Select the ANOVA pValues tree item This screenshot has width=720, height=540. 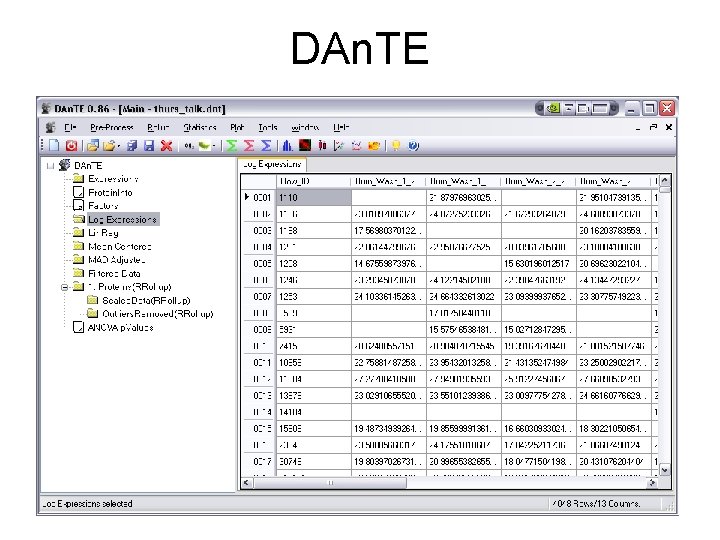pos(120,328)
